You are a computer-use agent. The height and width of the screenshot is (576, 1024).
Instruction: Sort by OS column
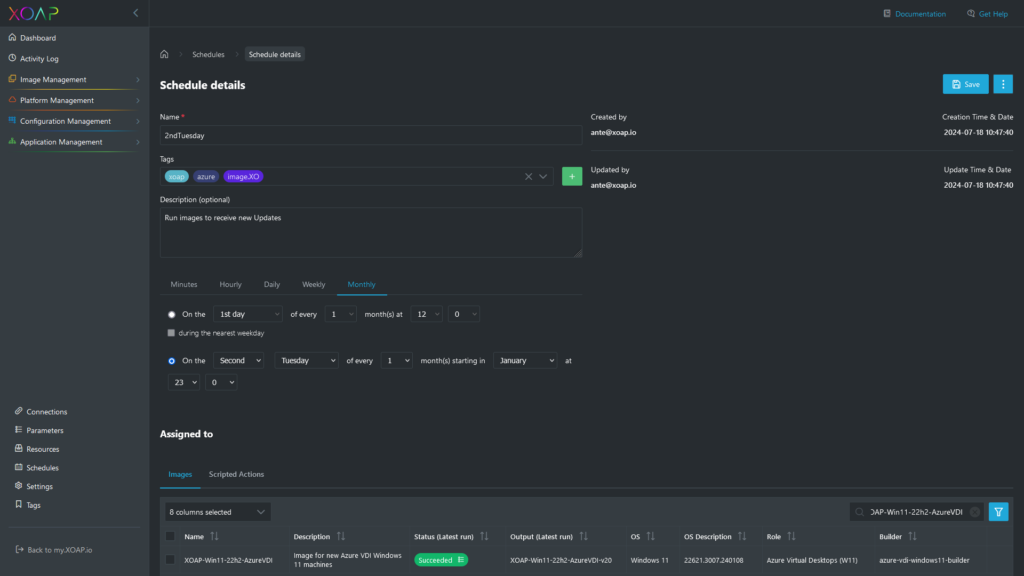(x=650, y=537)
